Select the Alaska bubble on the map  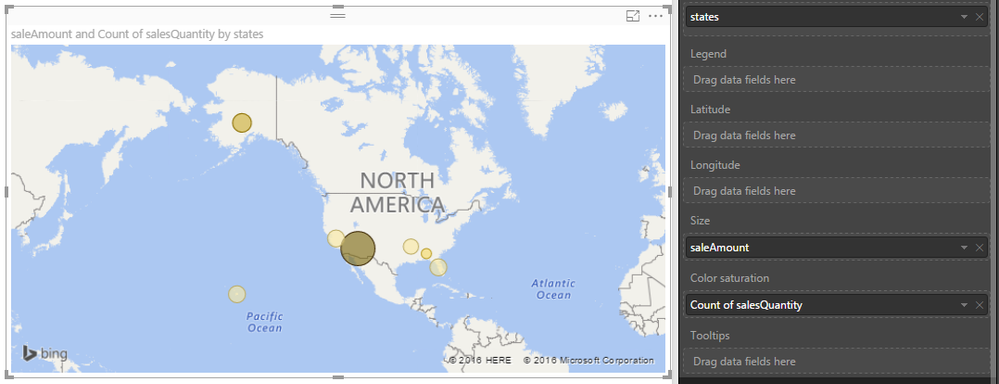242,123
